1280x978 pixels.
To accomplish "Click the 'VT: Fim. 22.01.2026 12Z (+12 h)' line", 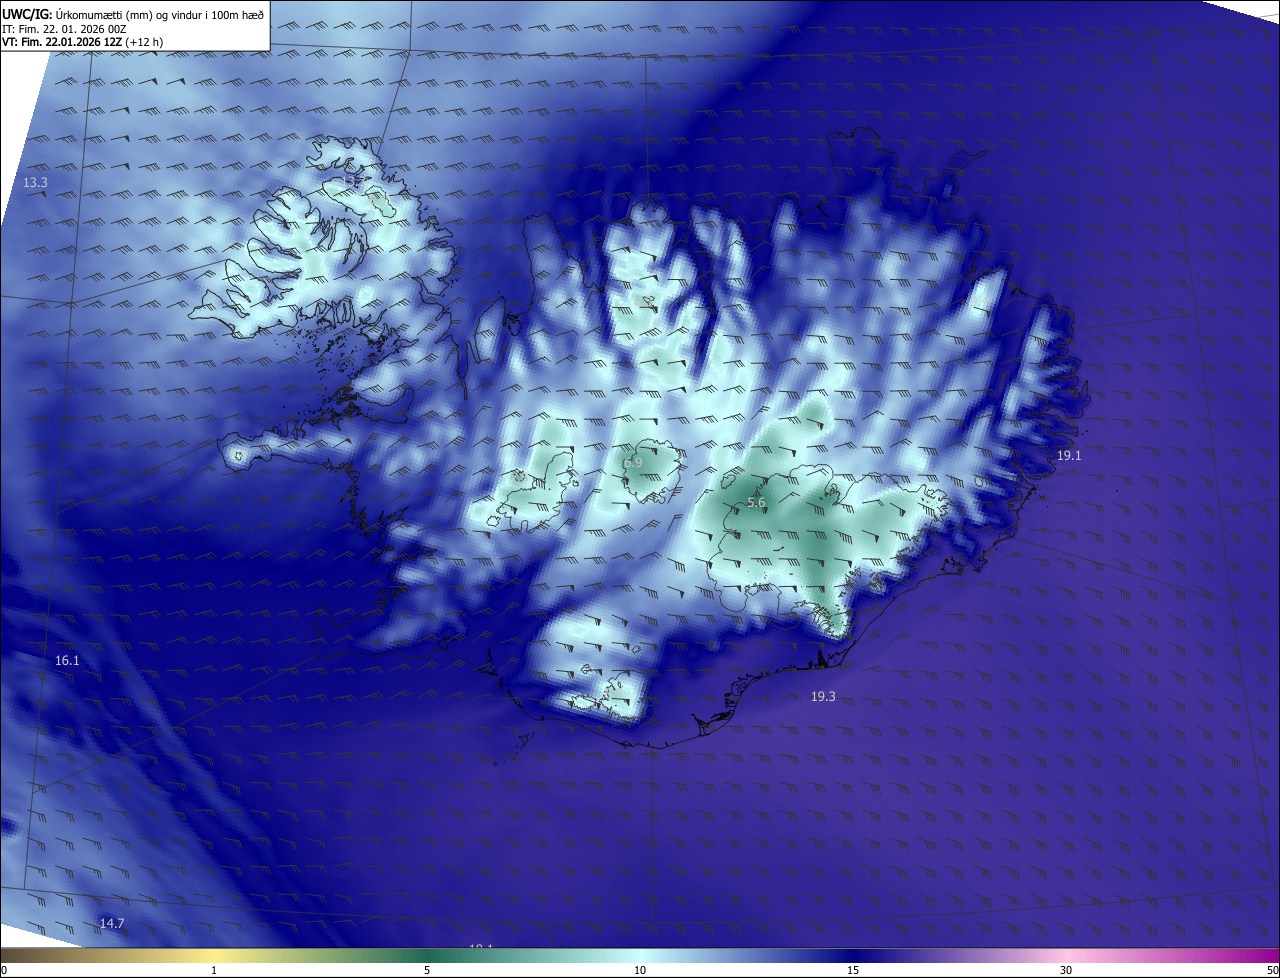I will [81, 43].
